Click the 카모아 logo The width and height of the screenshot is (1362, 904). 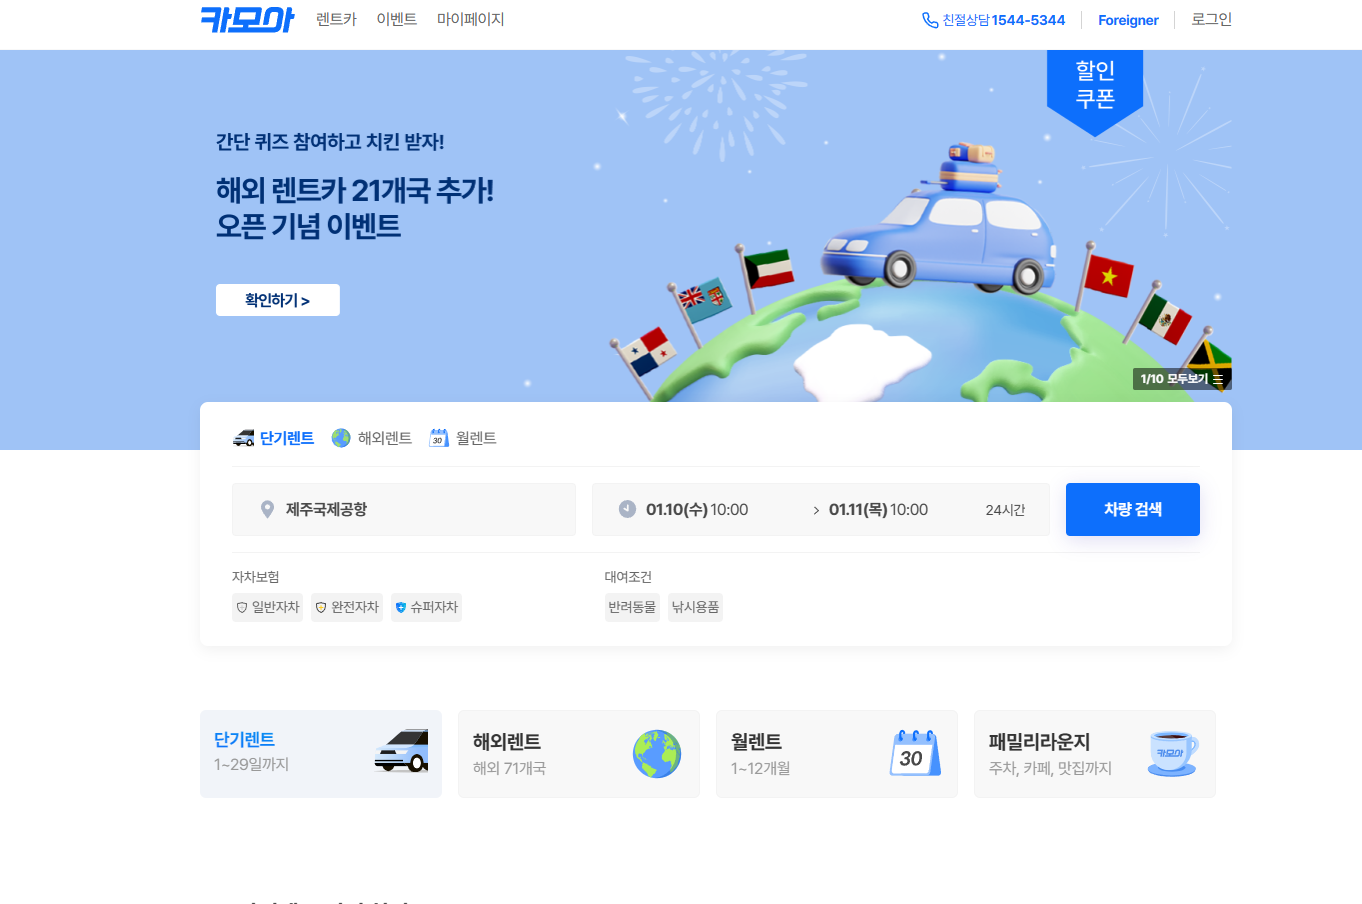(247, 20)
